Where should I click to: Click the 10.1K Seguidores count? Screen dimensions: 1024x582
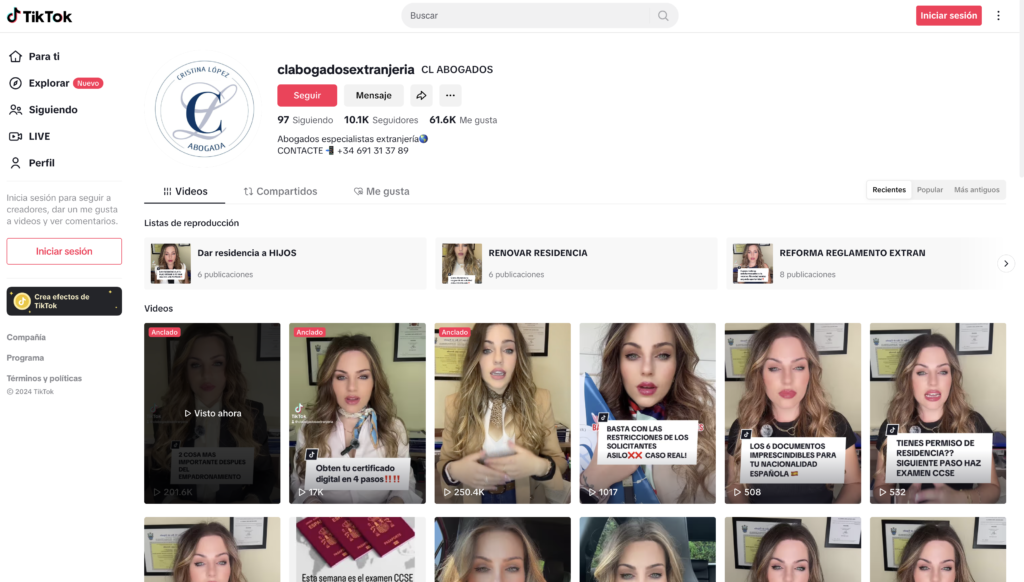tap(381, 120)
